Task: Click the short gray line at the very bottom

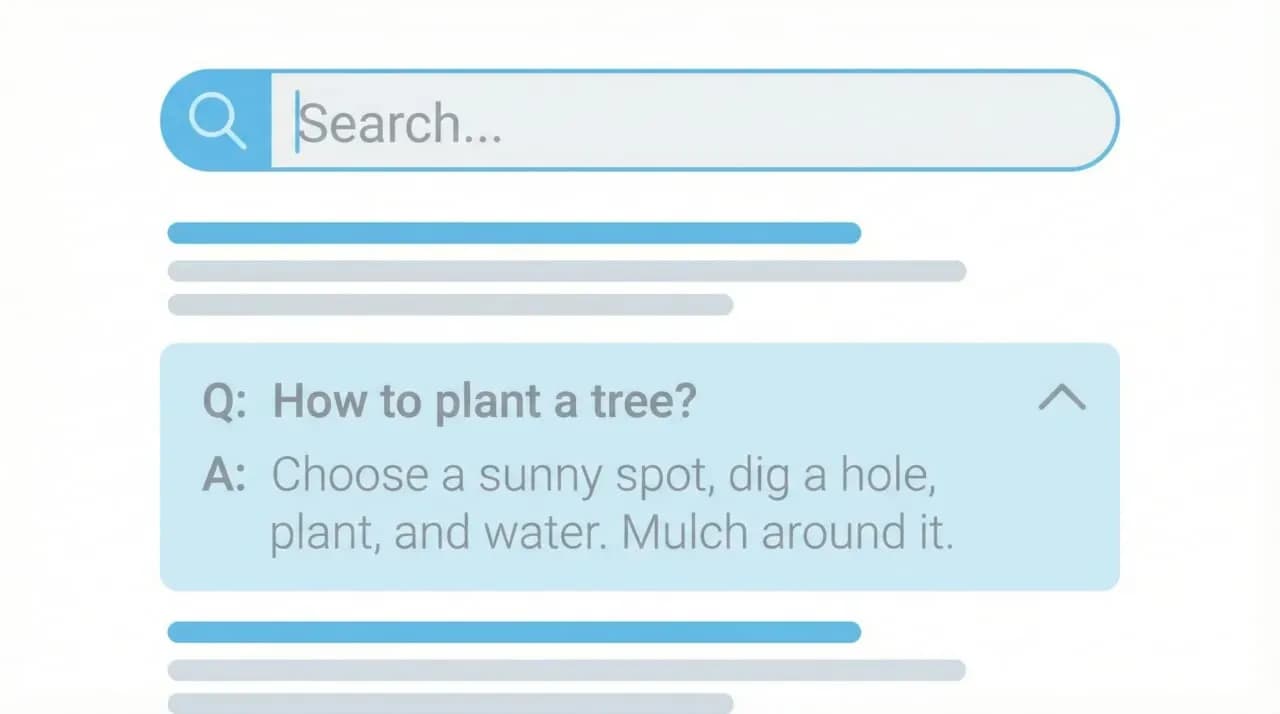Action: click(x=450, y=703)
